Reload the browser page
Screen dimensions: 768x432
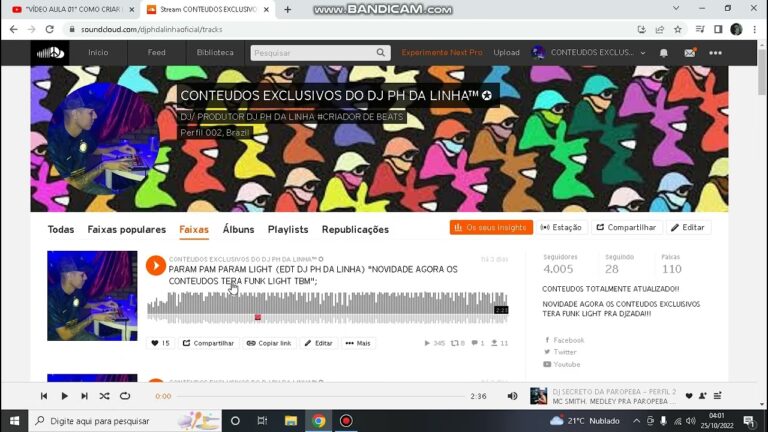click(49, 29)
